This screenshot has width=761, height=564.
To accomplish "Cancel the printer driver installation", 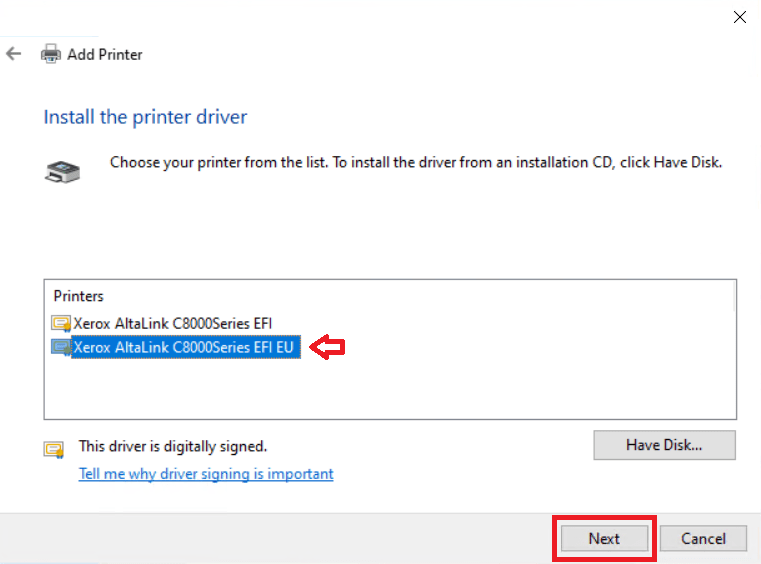I will (703, 538).
